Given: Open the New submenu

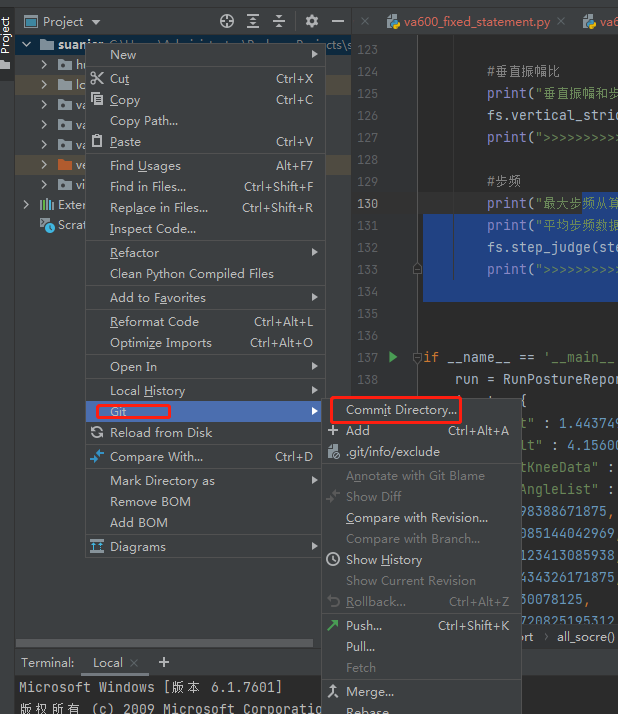Looking at the screenshot, I should coord(205,55).
